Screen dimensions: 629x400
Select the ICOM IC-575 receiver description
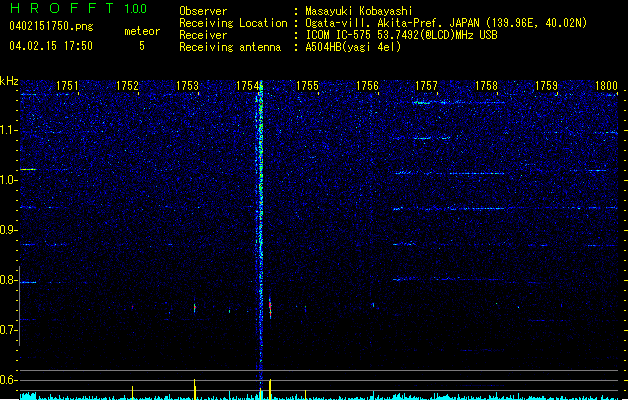[402, 35]
